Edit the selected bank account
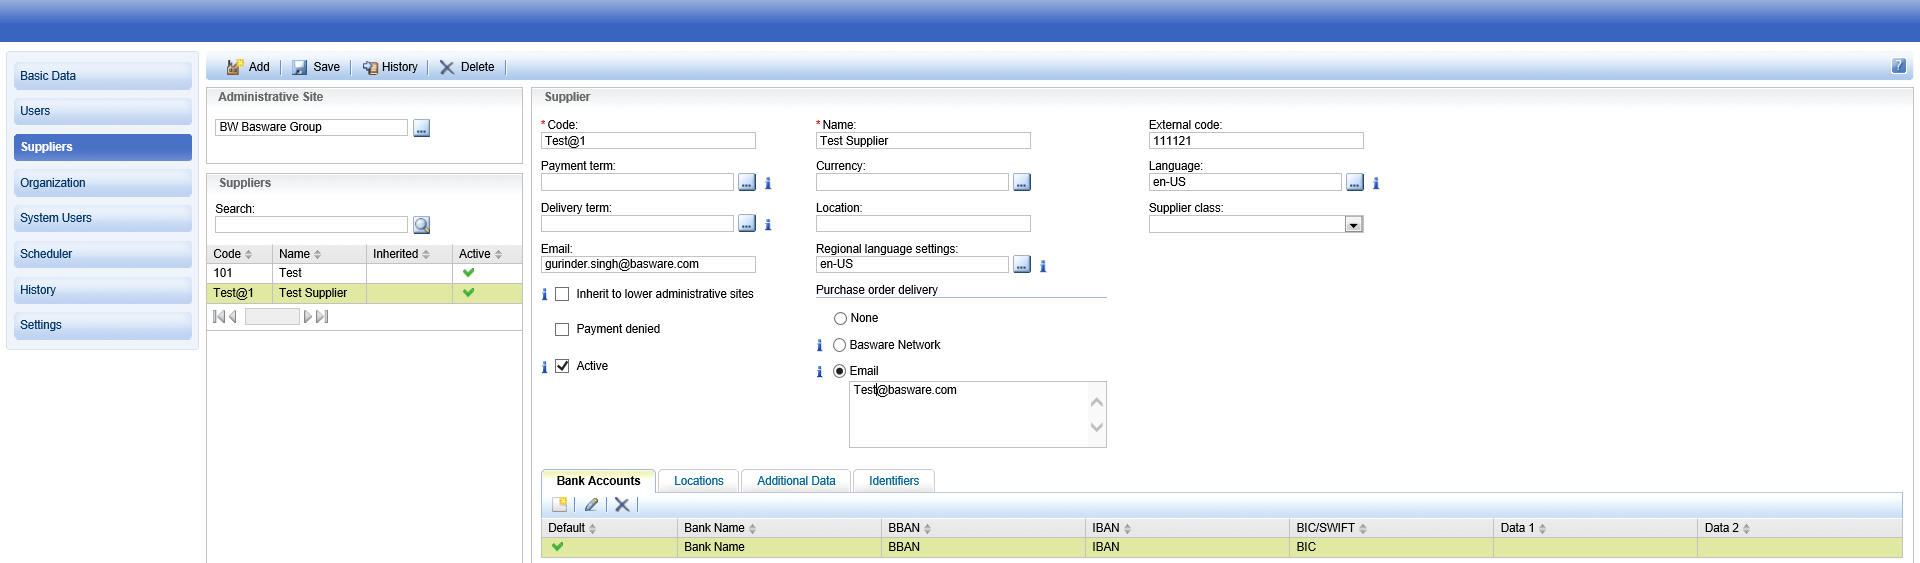Screen dimensions: 1920x563 click(591, 505)
